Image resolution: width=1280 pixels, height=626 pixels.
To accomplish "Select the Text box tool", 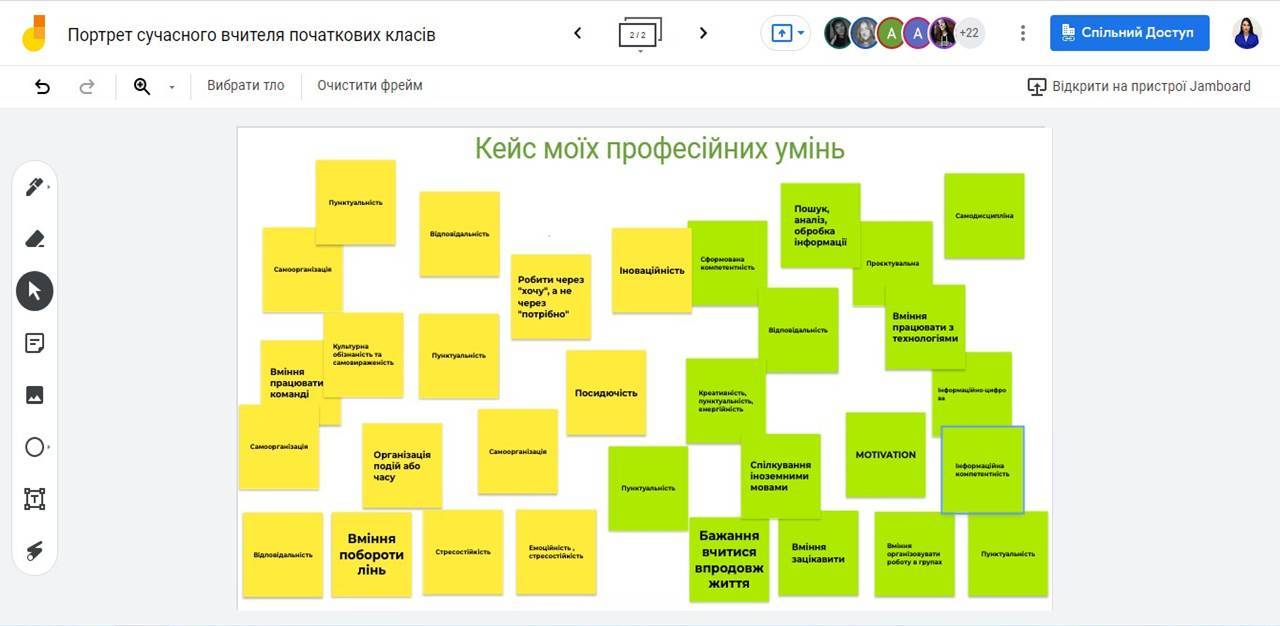I will [35, 499].
